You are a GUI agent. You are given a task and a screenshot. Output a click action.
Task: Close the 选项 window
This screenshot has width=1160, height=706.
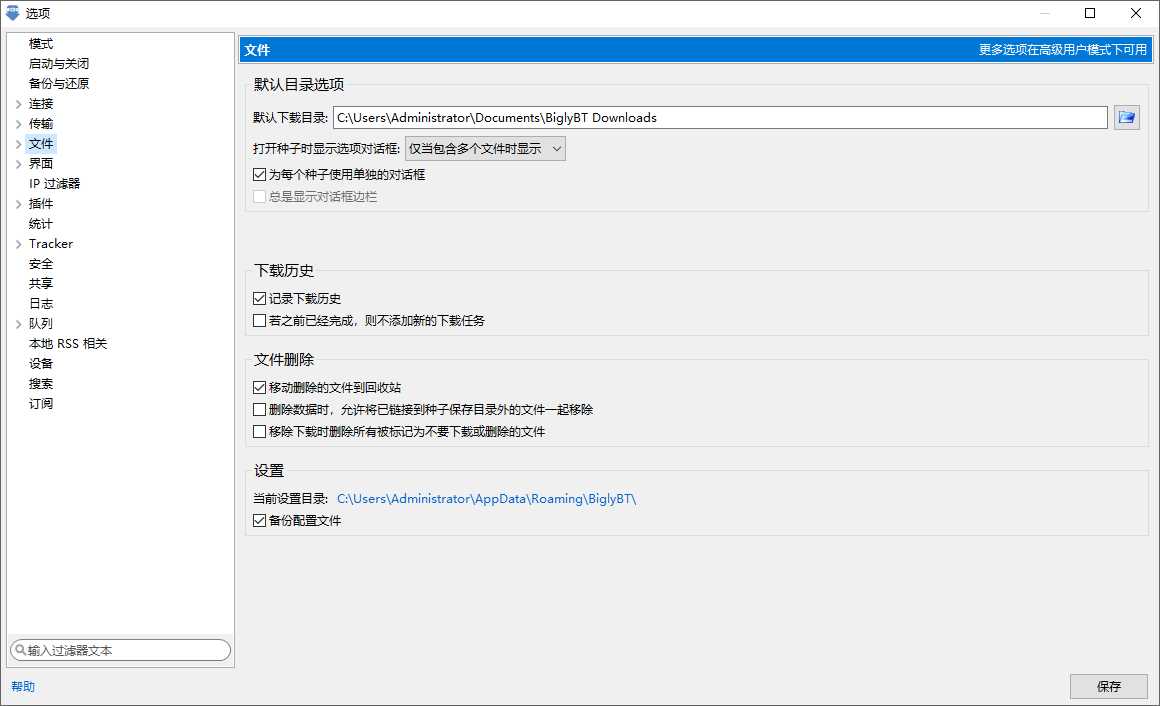1136,13
